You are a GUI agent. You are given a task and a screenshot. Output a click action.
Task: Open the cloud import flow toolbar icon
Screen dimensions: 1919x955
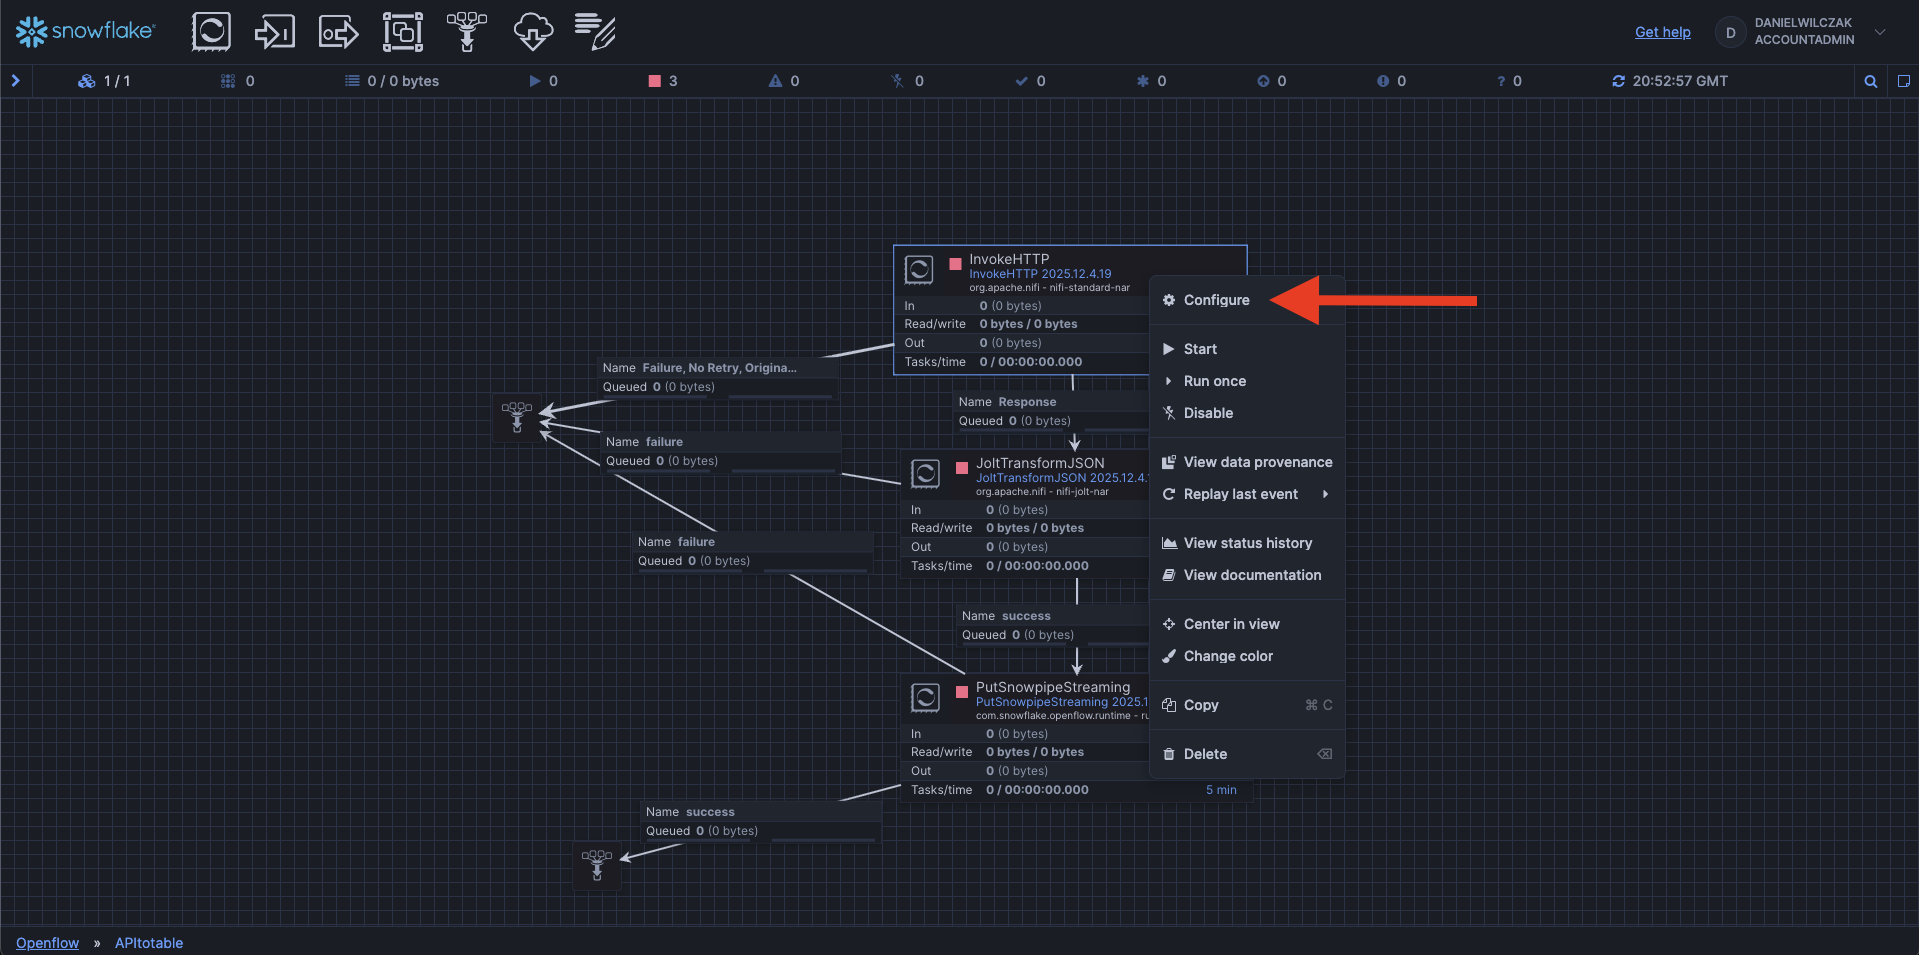(x=532, y=32)
